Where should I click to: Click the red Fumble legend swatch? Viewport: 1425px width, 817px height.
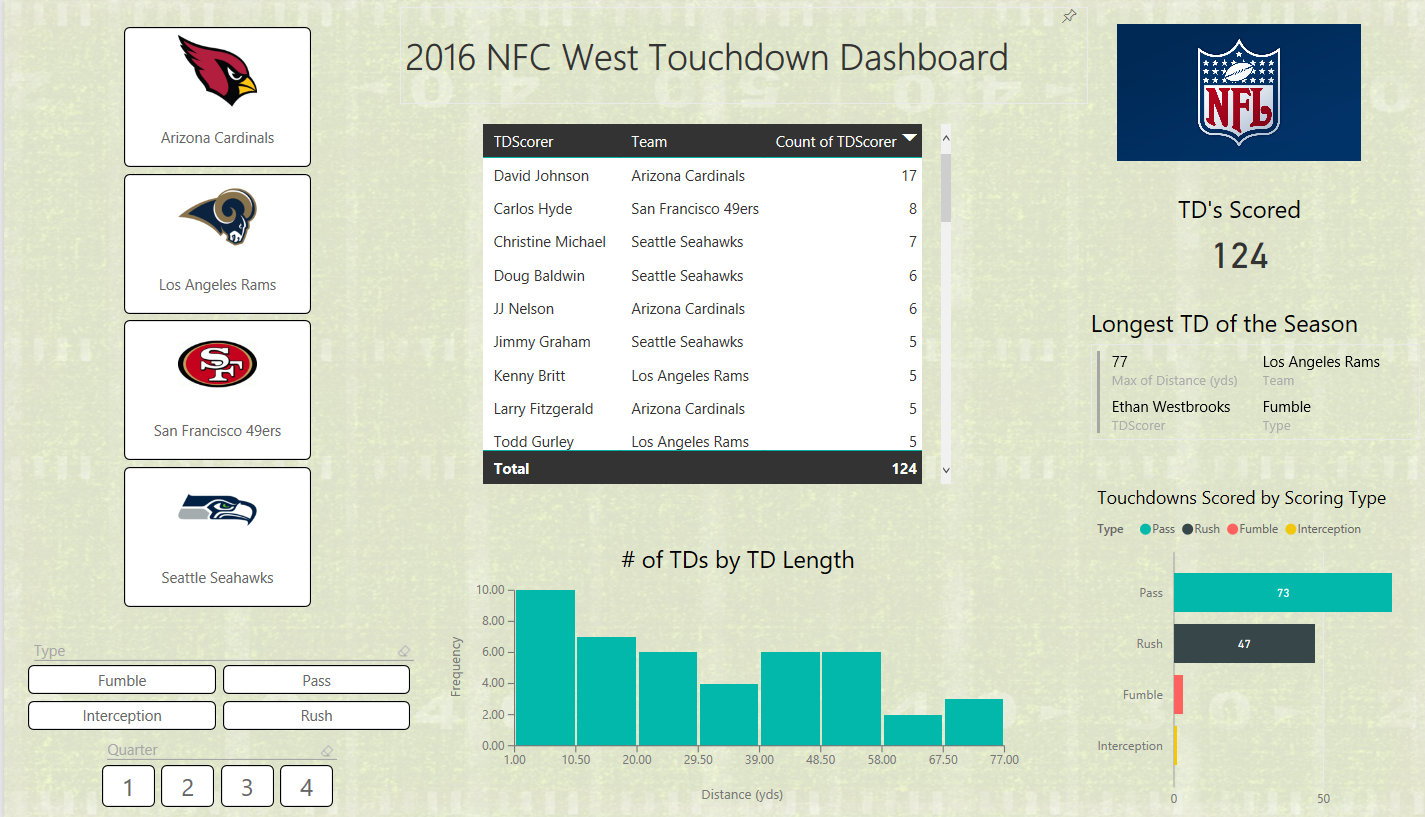click(x=1233, y=529)
